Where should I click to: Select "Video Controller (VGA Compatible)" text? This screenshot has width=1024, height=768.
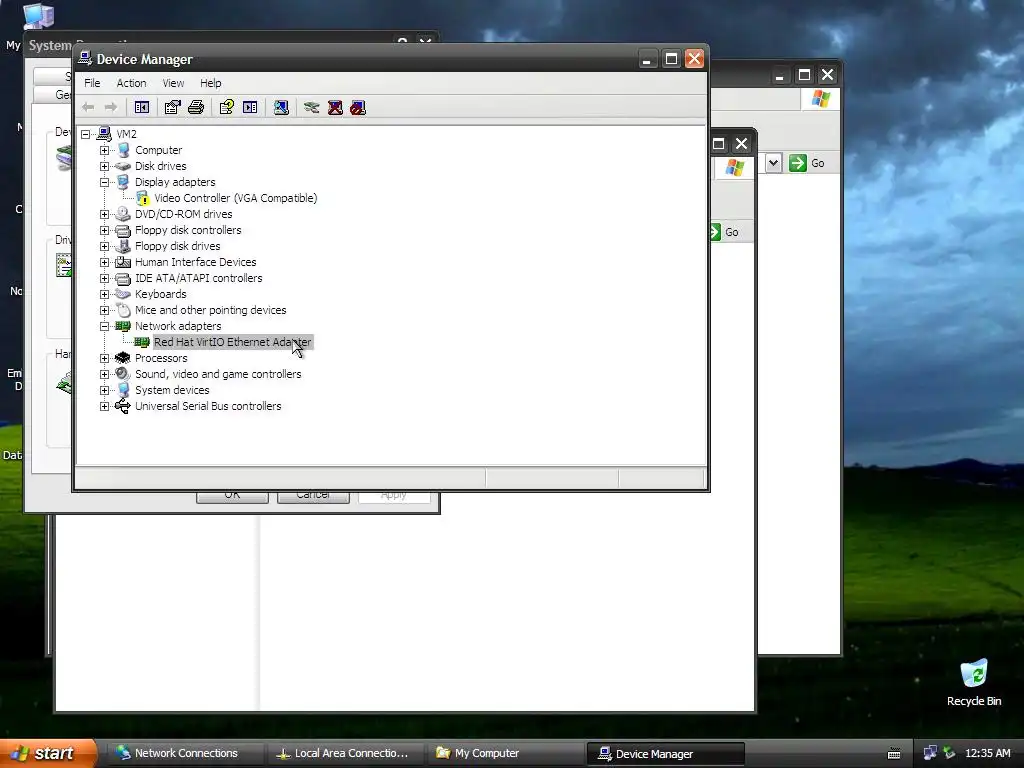pos(236,198)
